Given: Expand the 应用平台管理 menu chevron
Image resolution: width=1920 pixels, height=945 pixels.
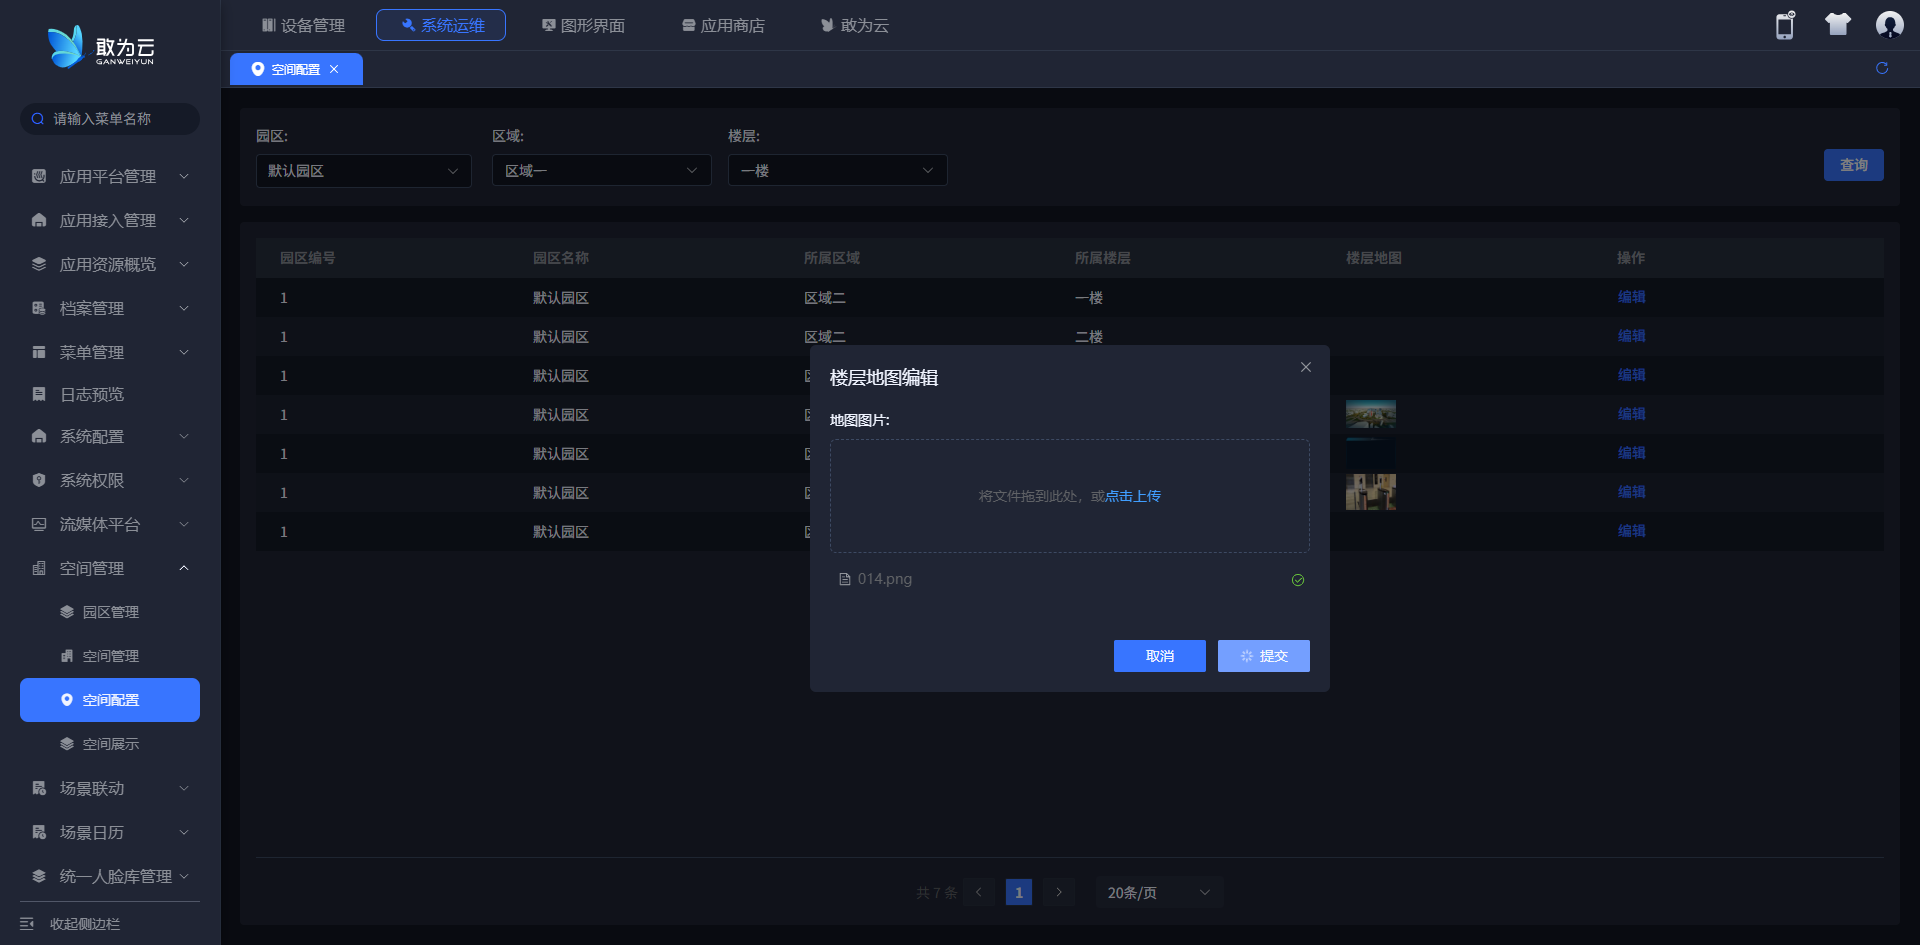Looking at the screenshot, I should pyautogui.click(x=184, y=176).
